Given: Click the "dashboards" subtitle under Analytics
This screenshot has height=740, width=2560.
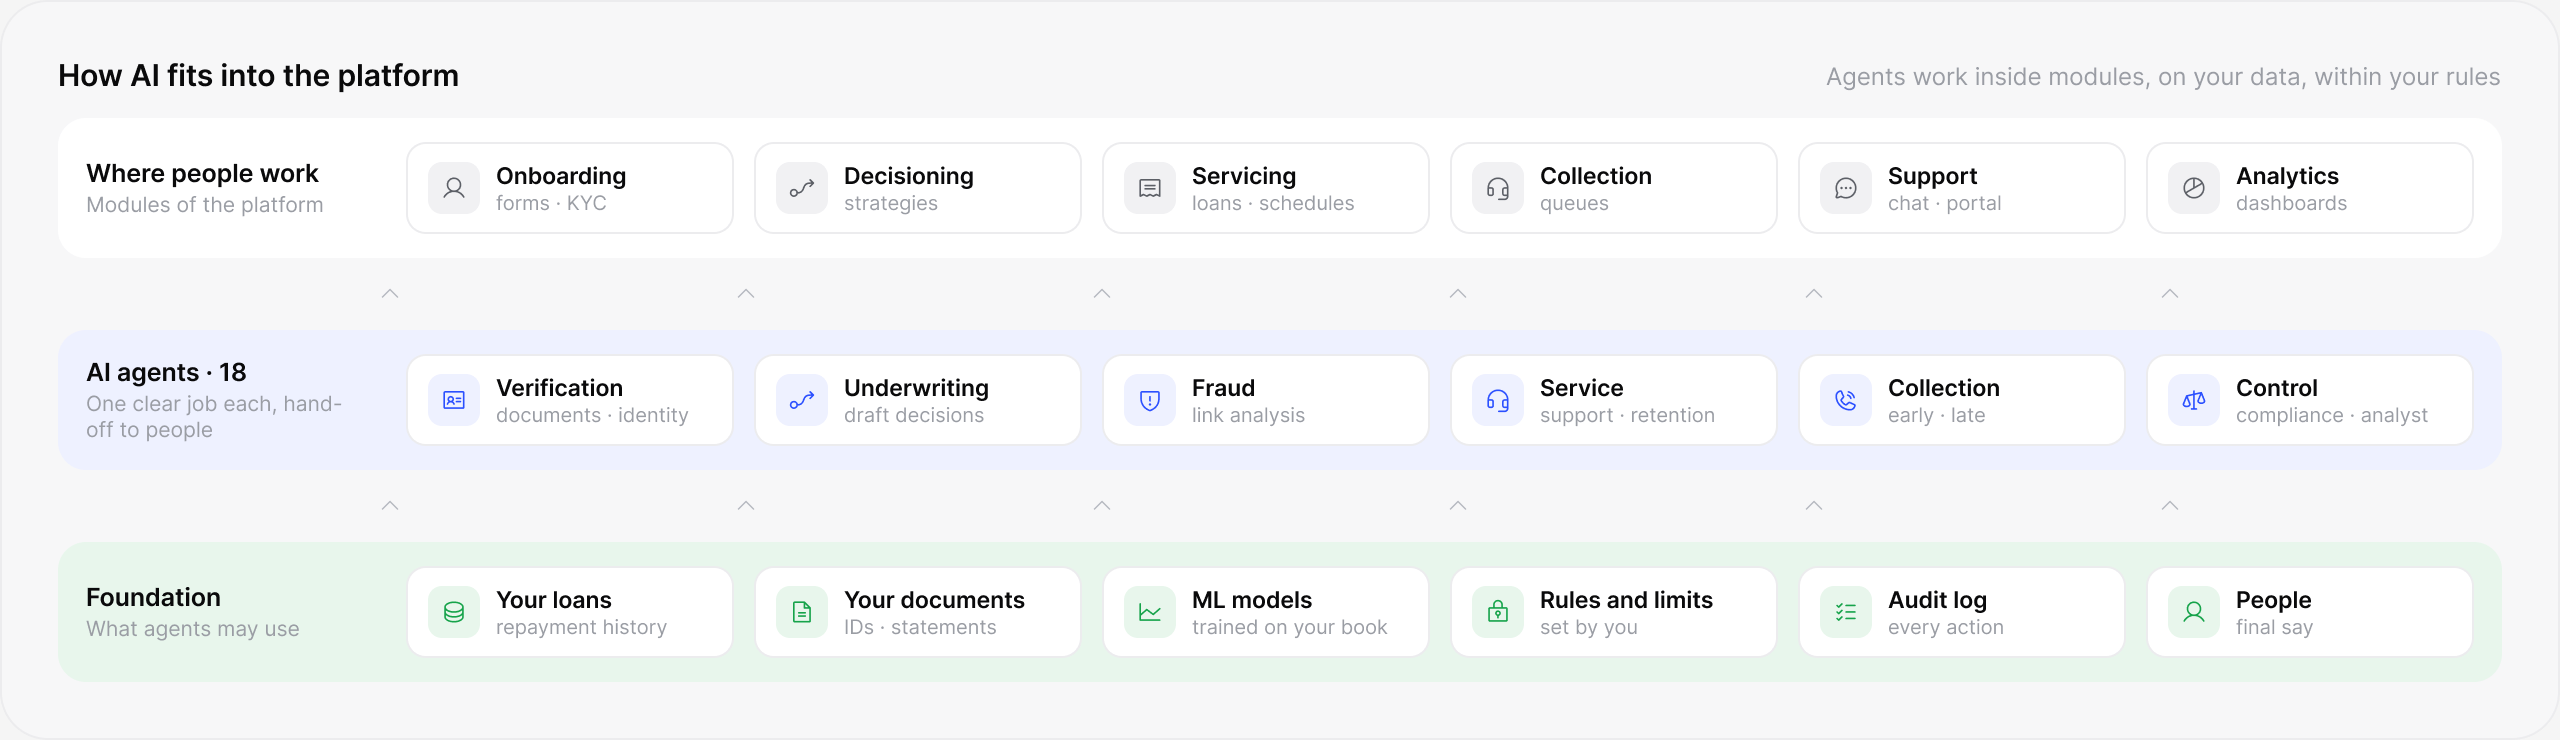Looking at the screenshot, I should point(2291,203).
